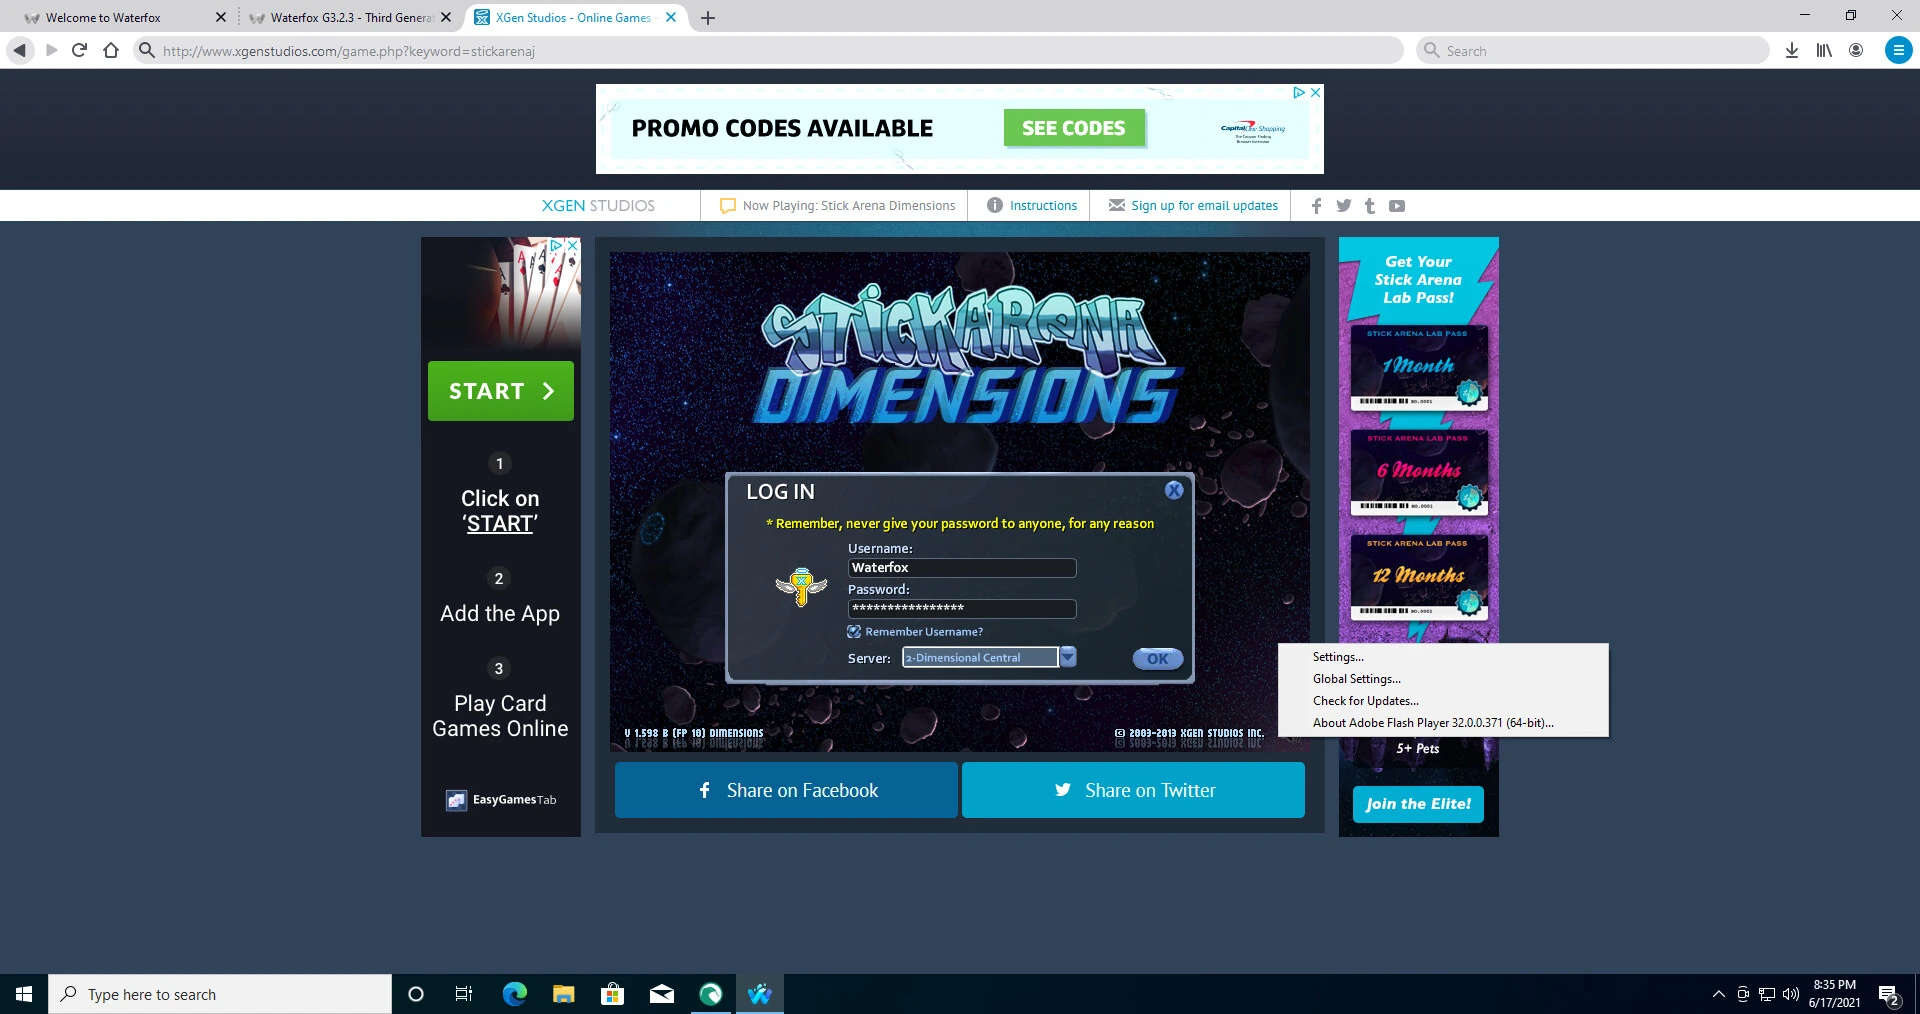Click Share on Facebook button

[x=786, y=790]
